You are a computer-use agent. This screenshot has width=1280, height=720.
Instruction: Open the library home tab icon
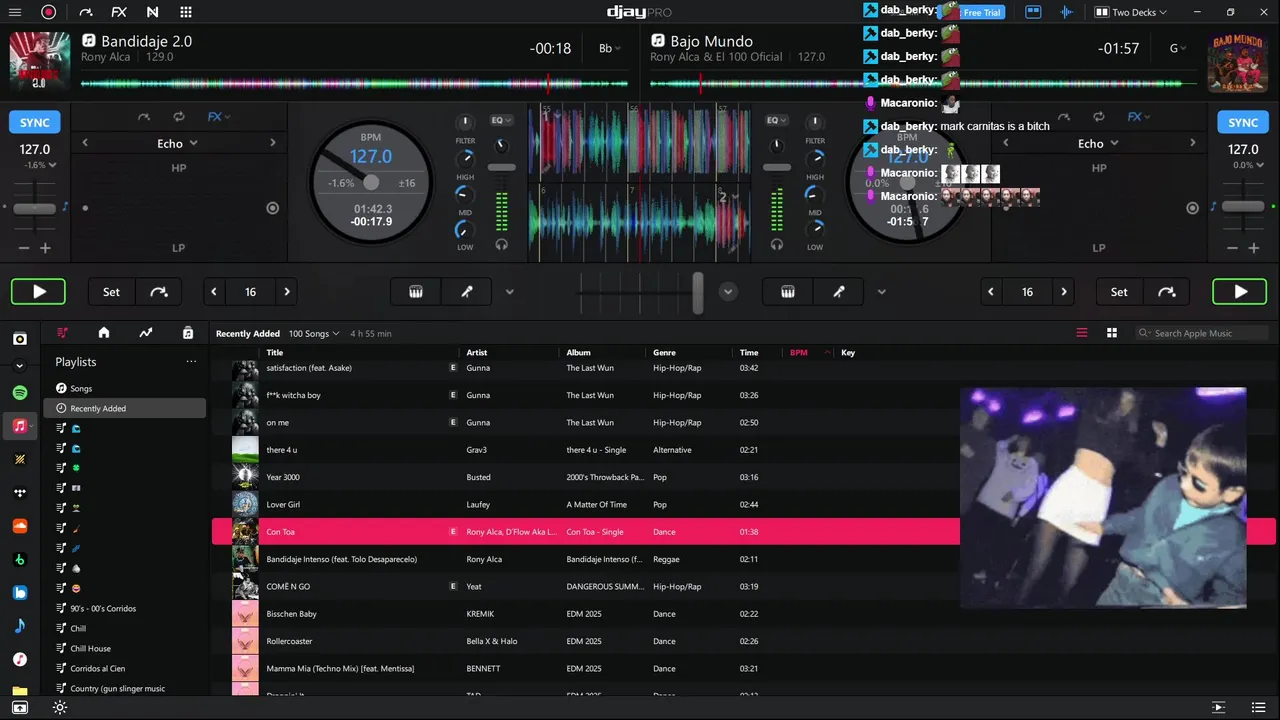(104, 333)
